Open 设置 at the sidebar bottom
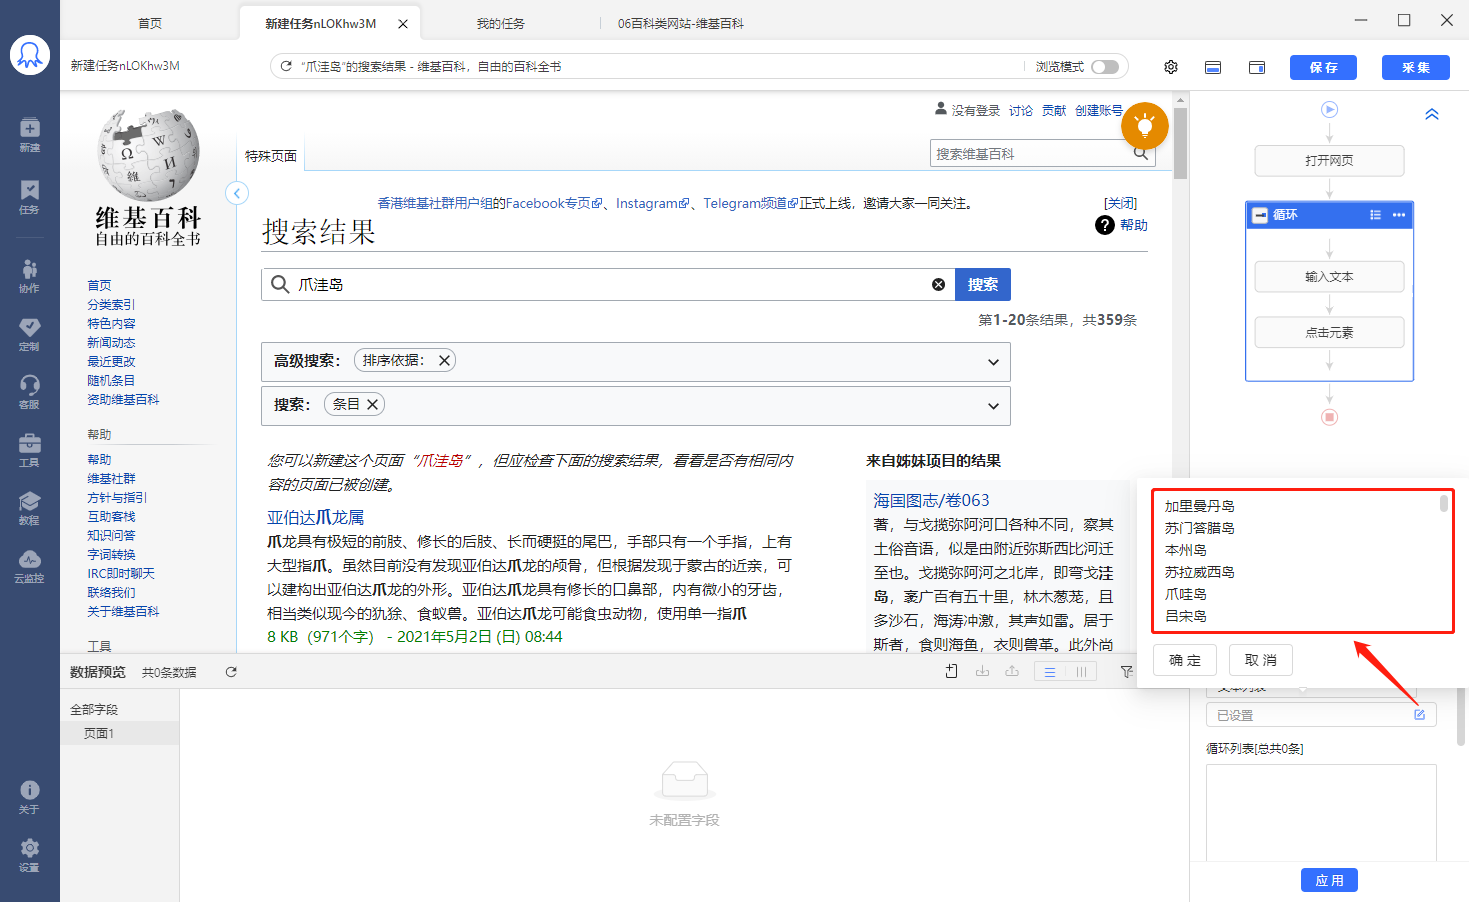This screenshot has height=902, width=1469. point(30,855)
